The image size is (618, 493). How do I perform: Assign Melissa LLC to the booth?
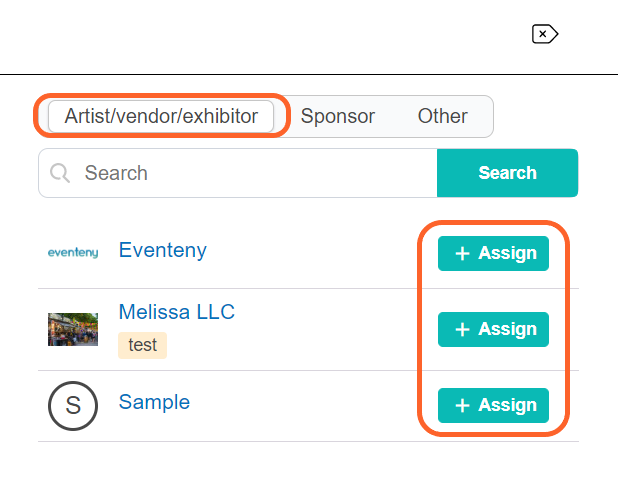(493, 329)
